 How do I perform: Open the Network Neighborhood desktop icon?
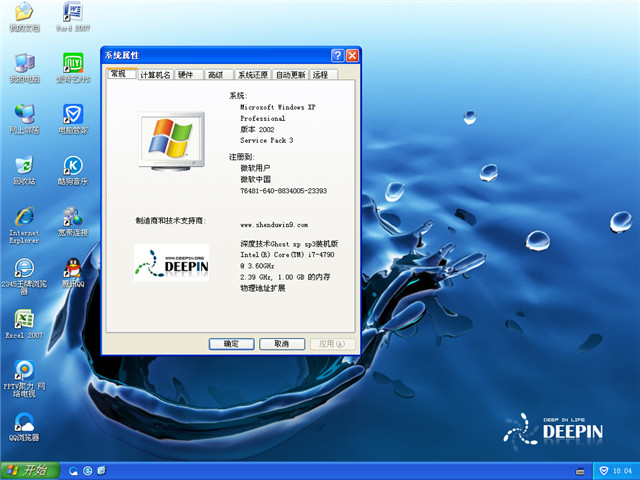click(x=24, y=119)
